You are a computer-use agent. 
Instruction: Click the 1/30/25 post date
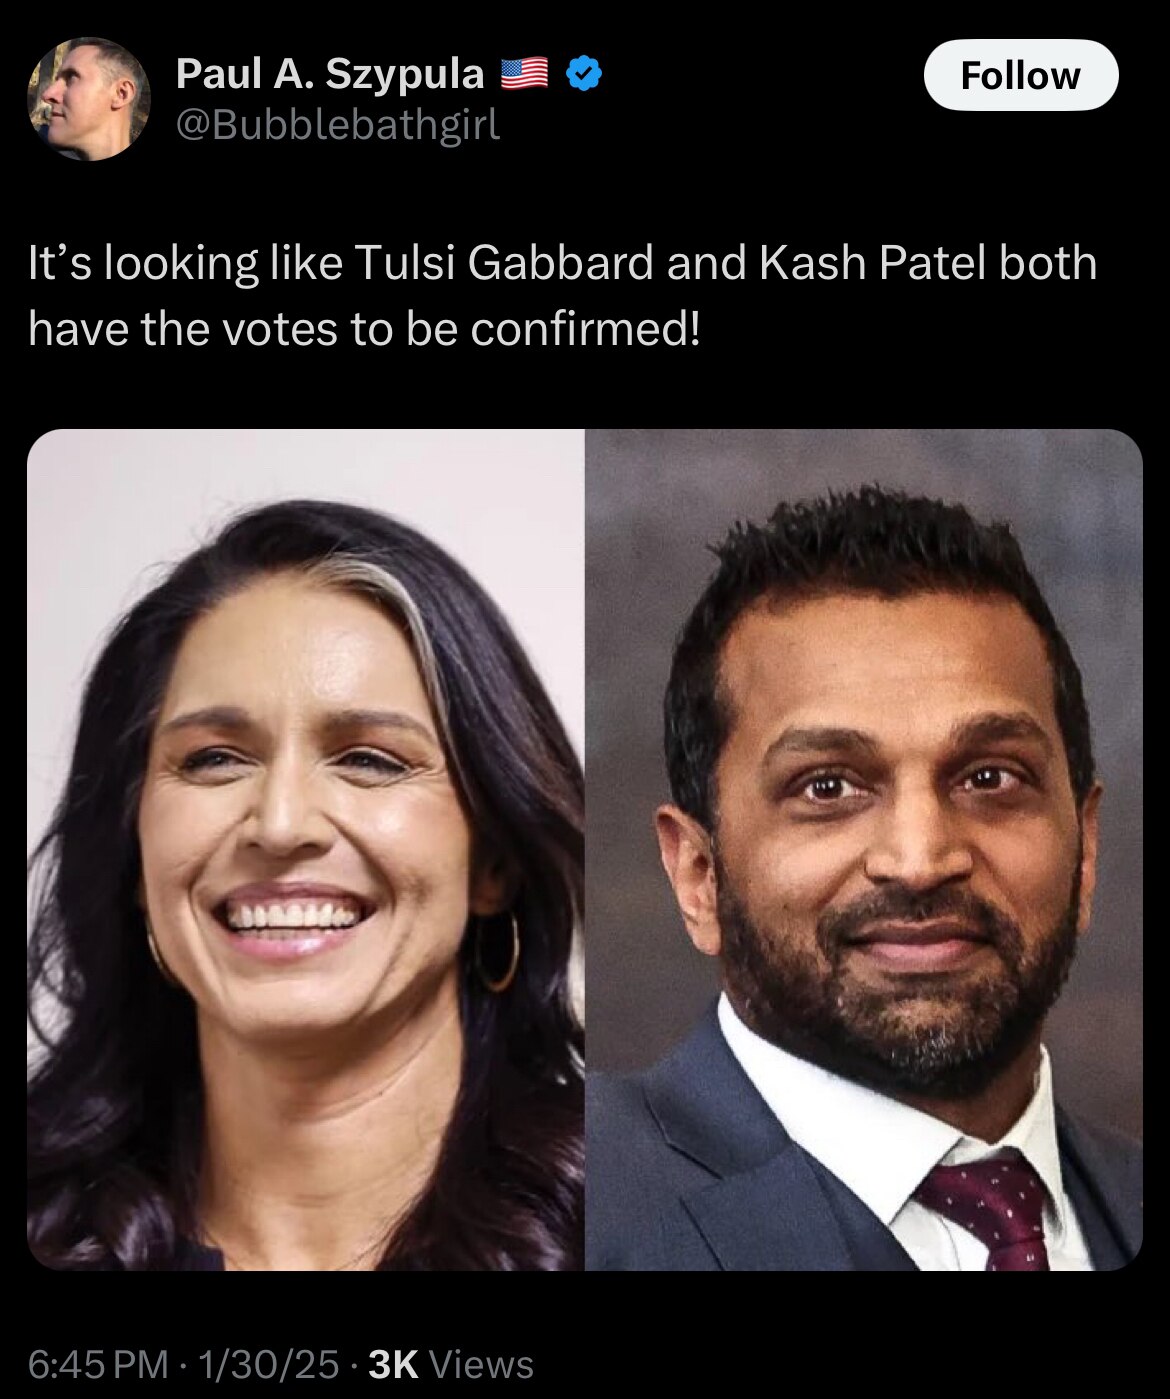point(269,1364)
